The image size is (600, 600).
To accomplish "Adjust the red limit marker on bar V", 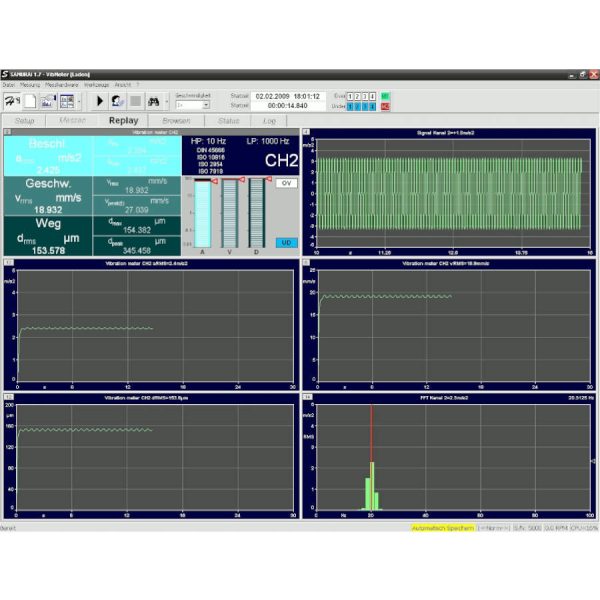I will pos(242,179).
